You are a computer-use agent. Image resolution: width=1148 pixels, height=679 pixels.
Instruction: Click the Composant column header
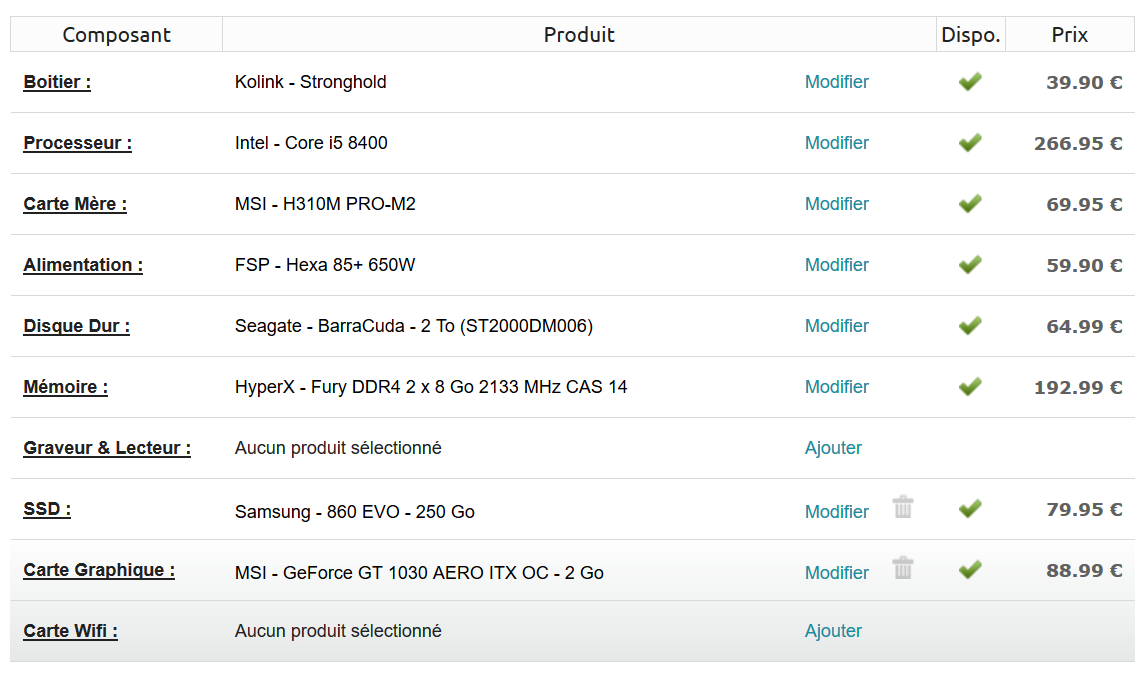coord(117,35)
